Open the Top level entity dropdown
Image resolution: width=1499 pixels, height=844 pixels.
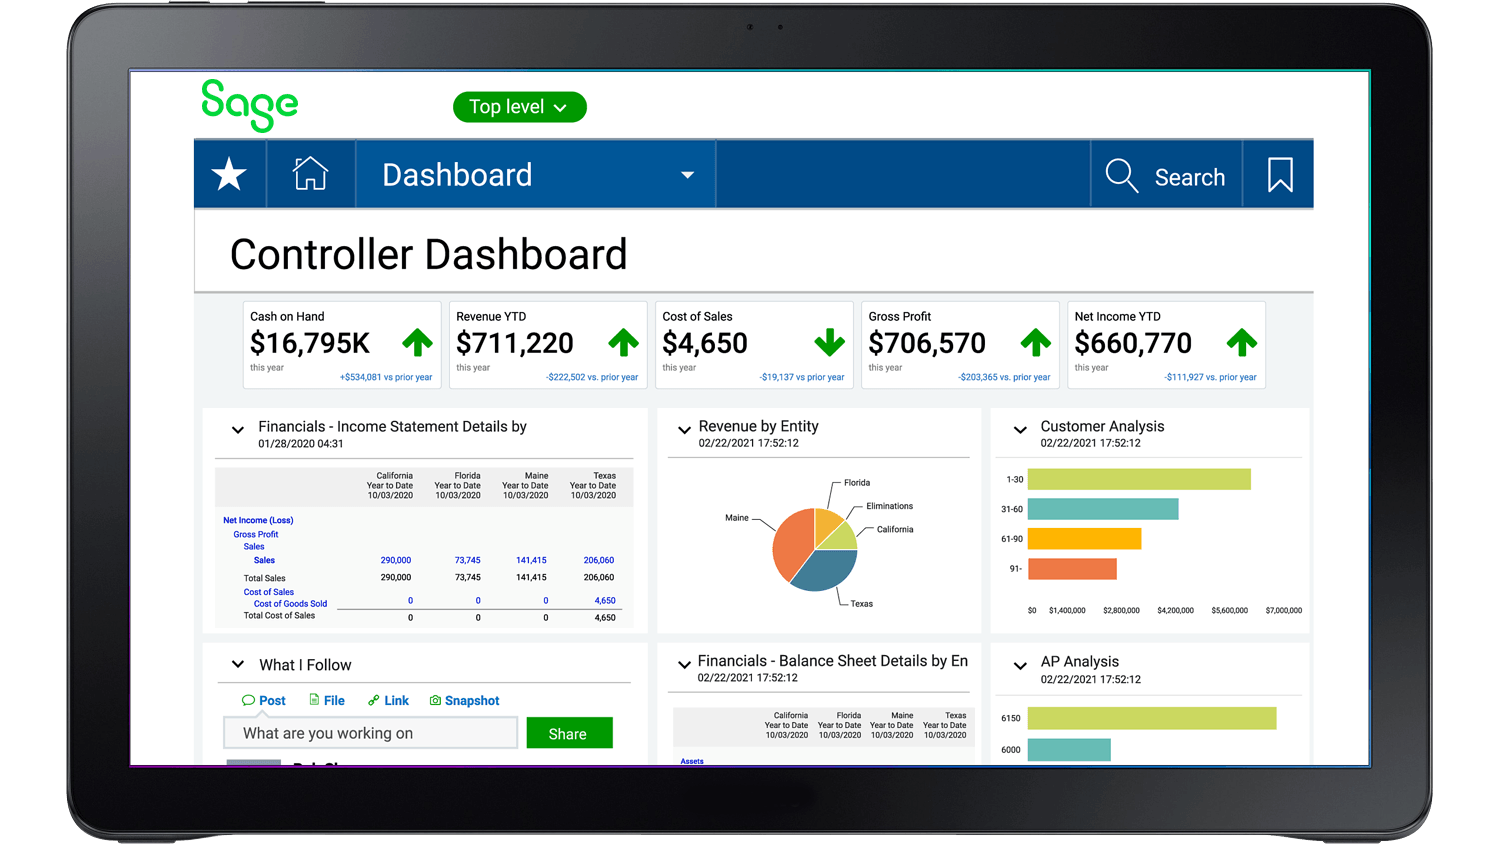click(519, 107)
